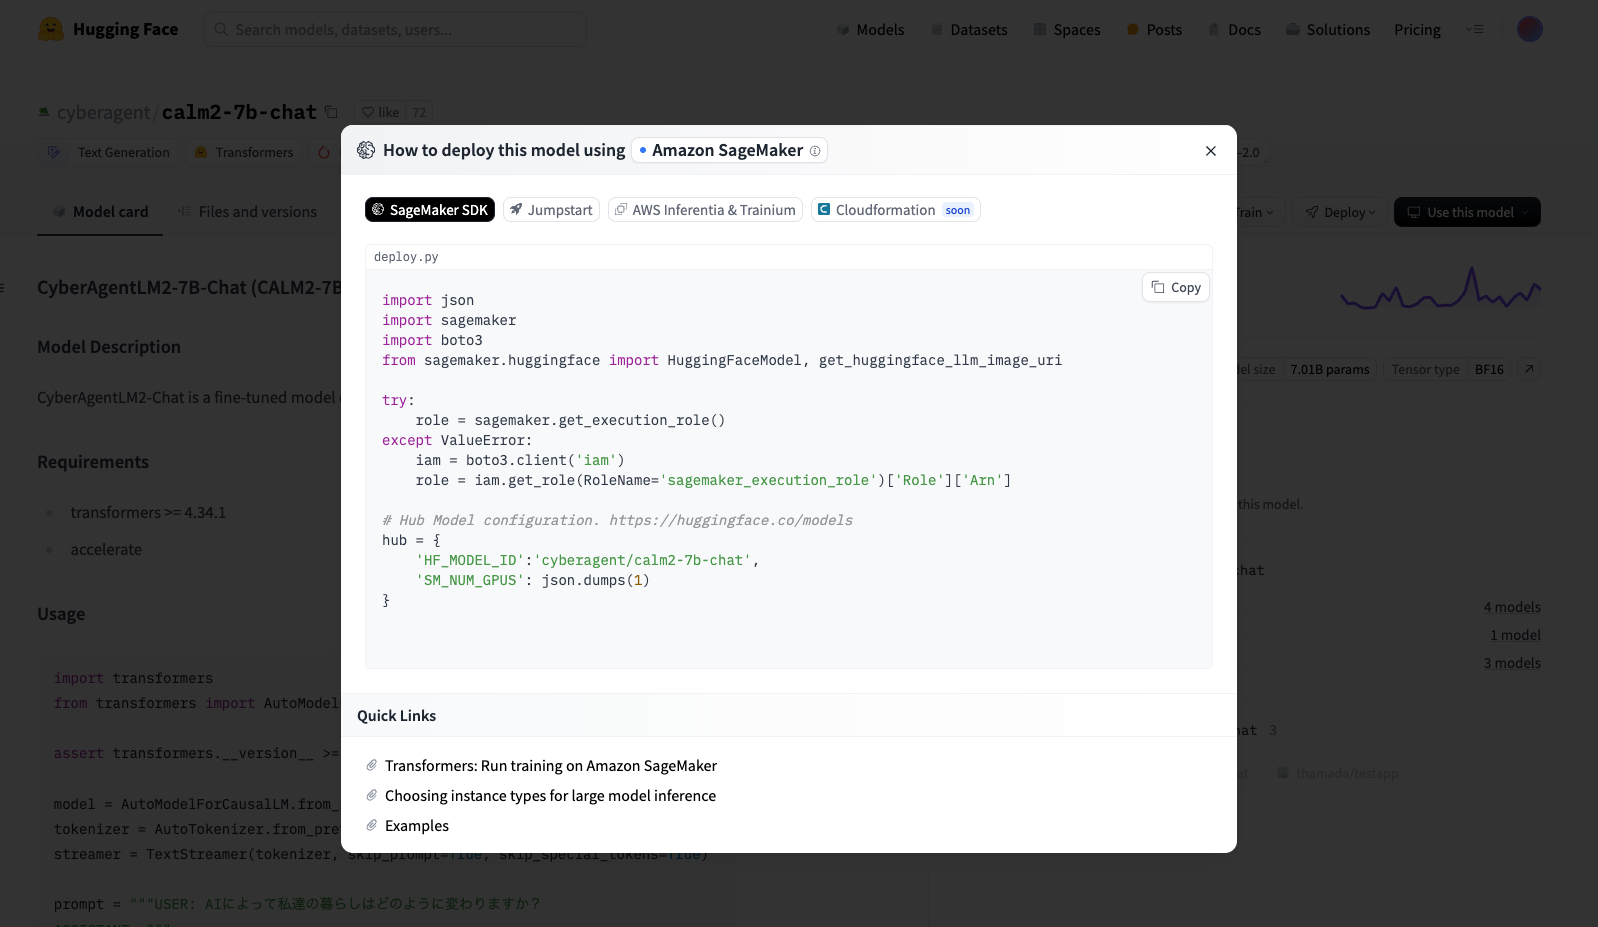This screenshot has height=927, width=1598.
Task: Open the Pricing page
Action: point(1417,30)
